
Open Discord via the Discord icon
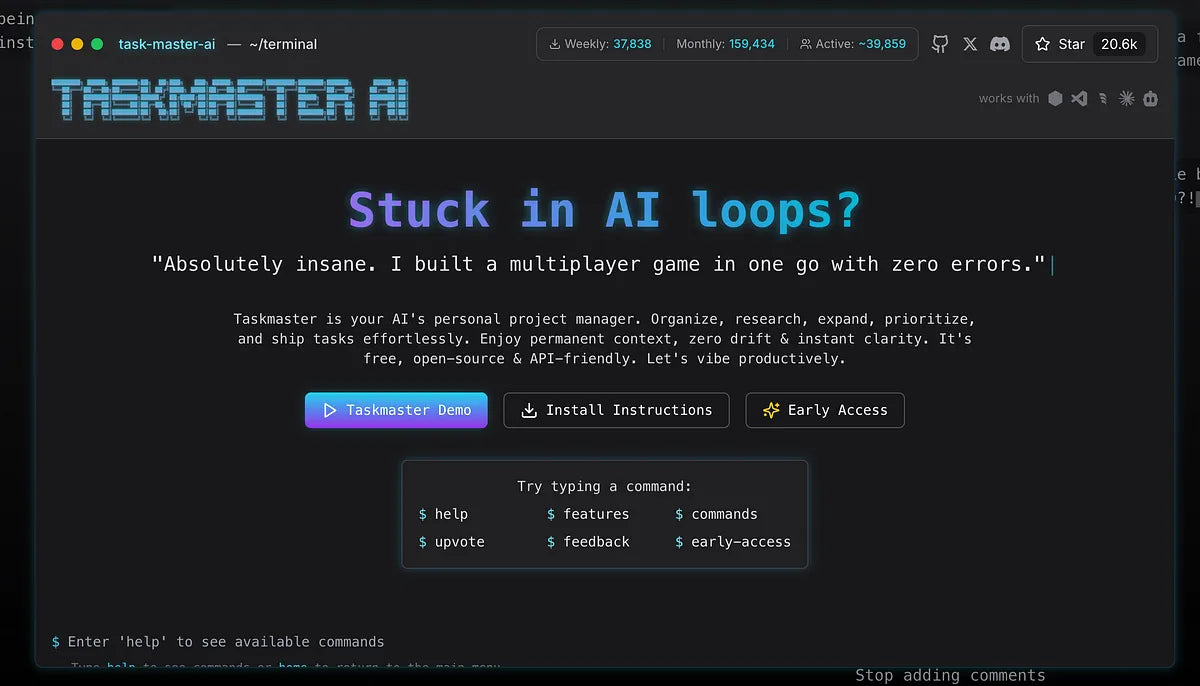pos(1000,44)
